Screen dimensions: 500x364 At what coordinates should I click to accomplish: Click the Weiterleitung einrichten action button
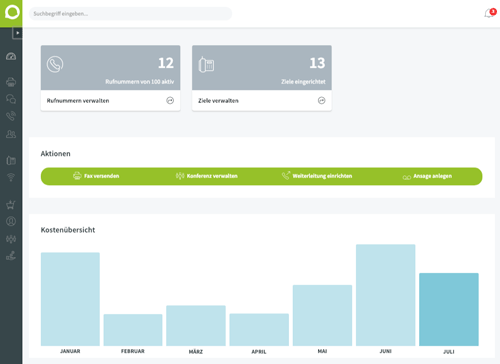click(x=317, y=176)
